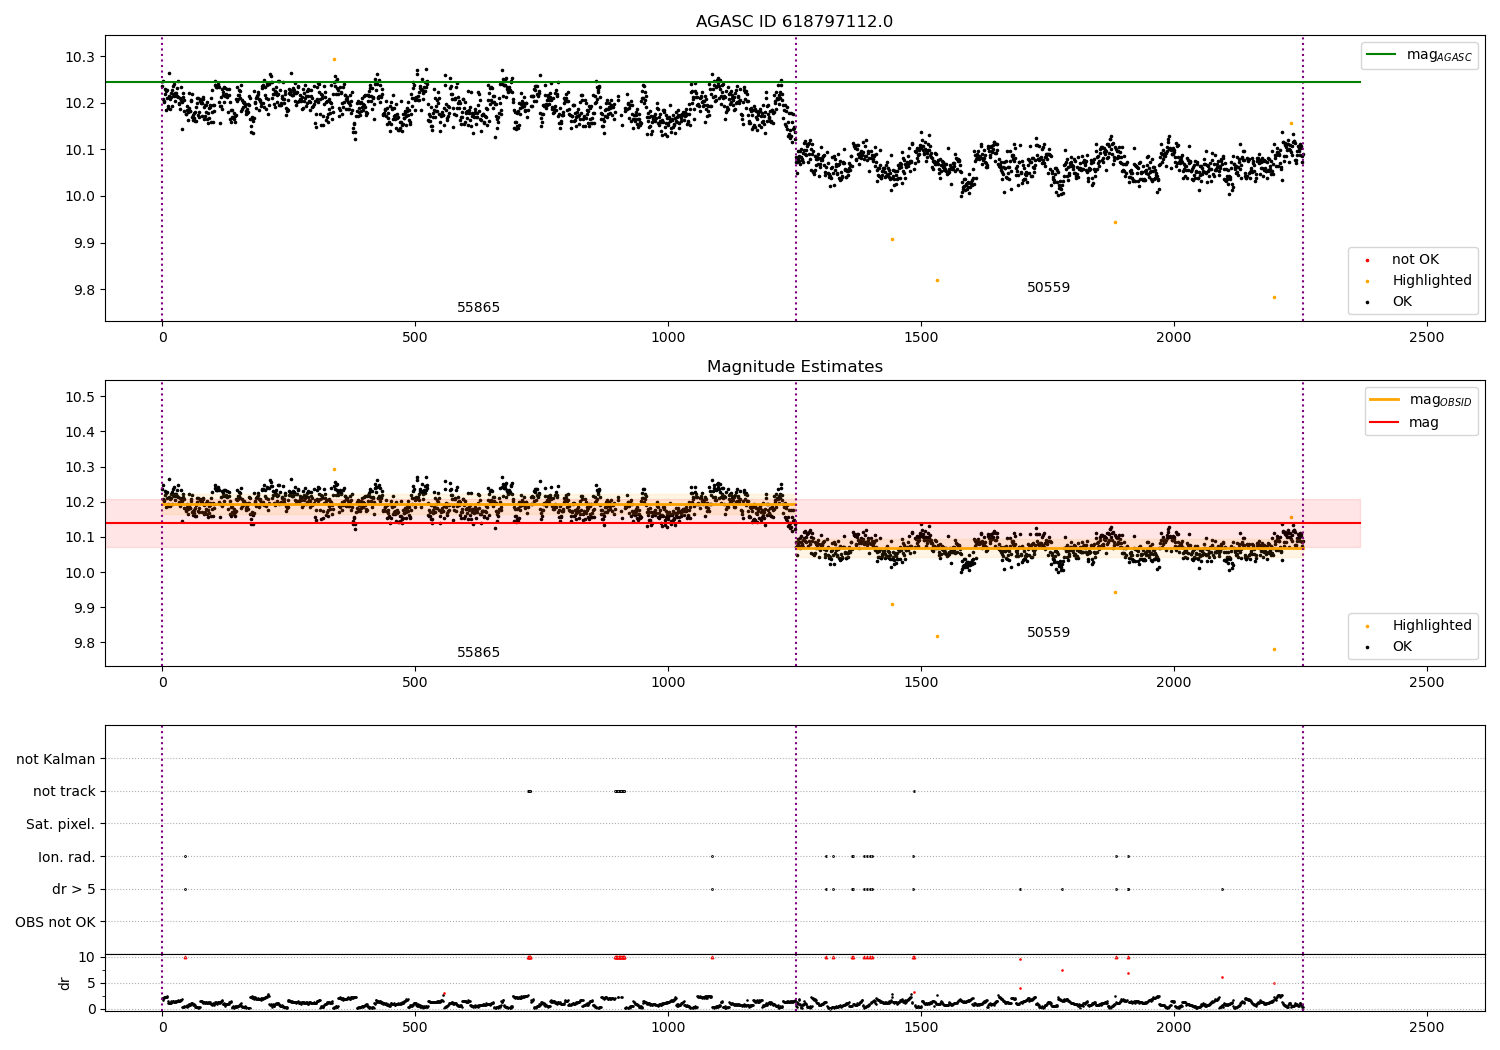Click y-tick 5 on the dr axis
1500x1050 pixels.
click(x=91, y=983)
